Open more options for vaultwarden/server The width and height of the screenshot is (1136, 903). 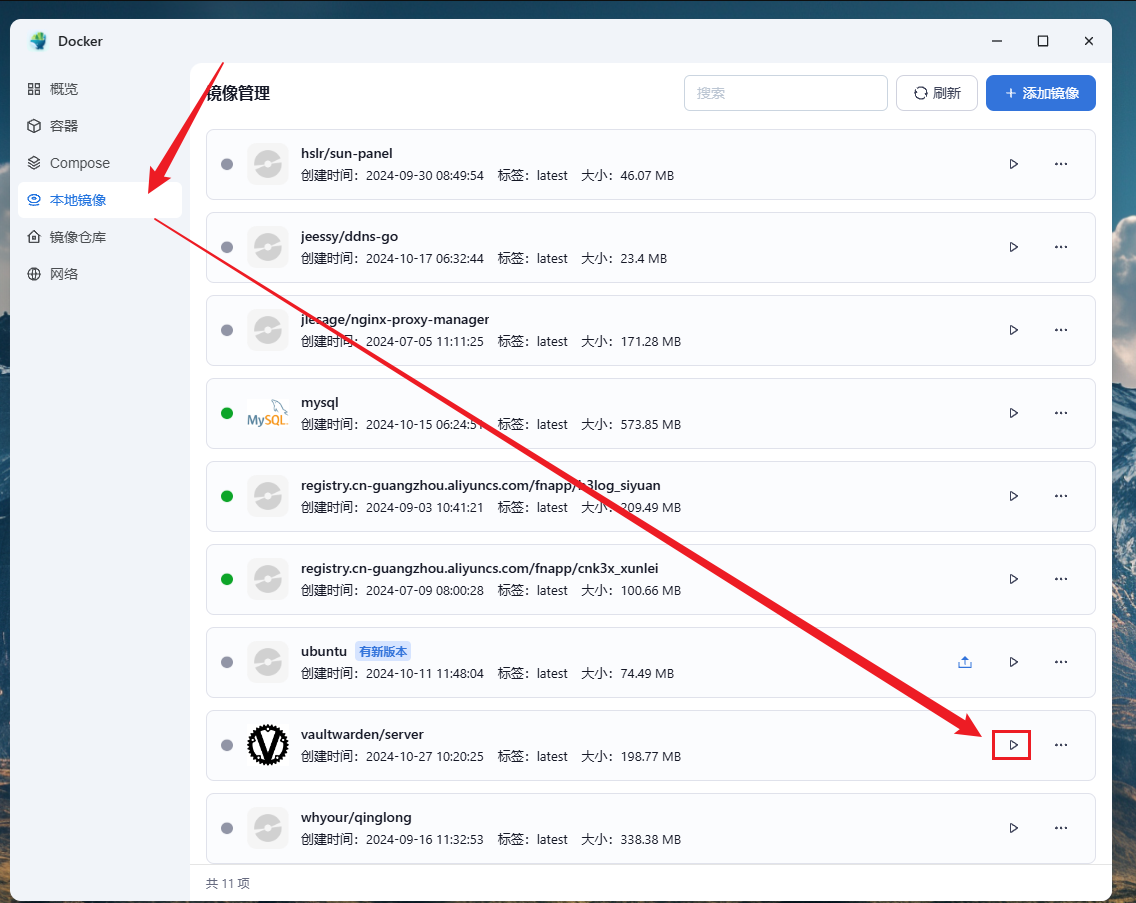(1061, 745)
